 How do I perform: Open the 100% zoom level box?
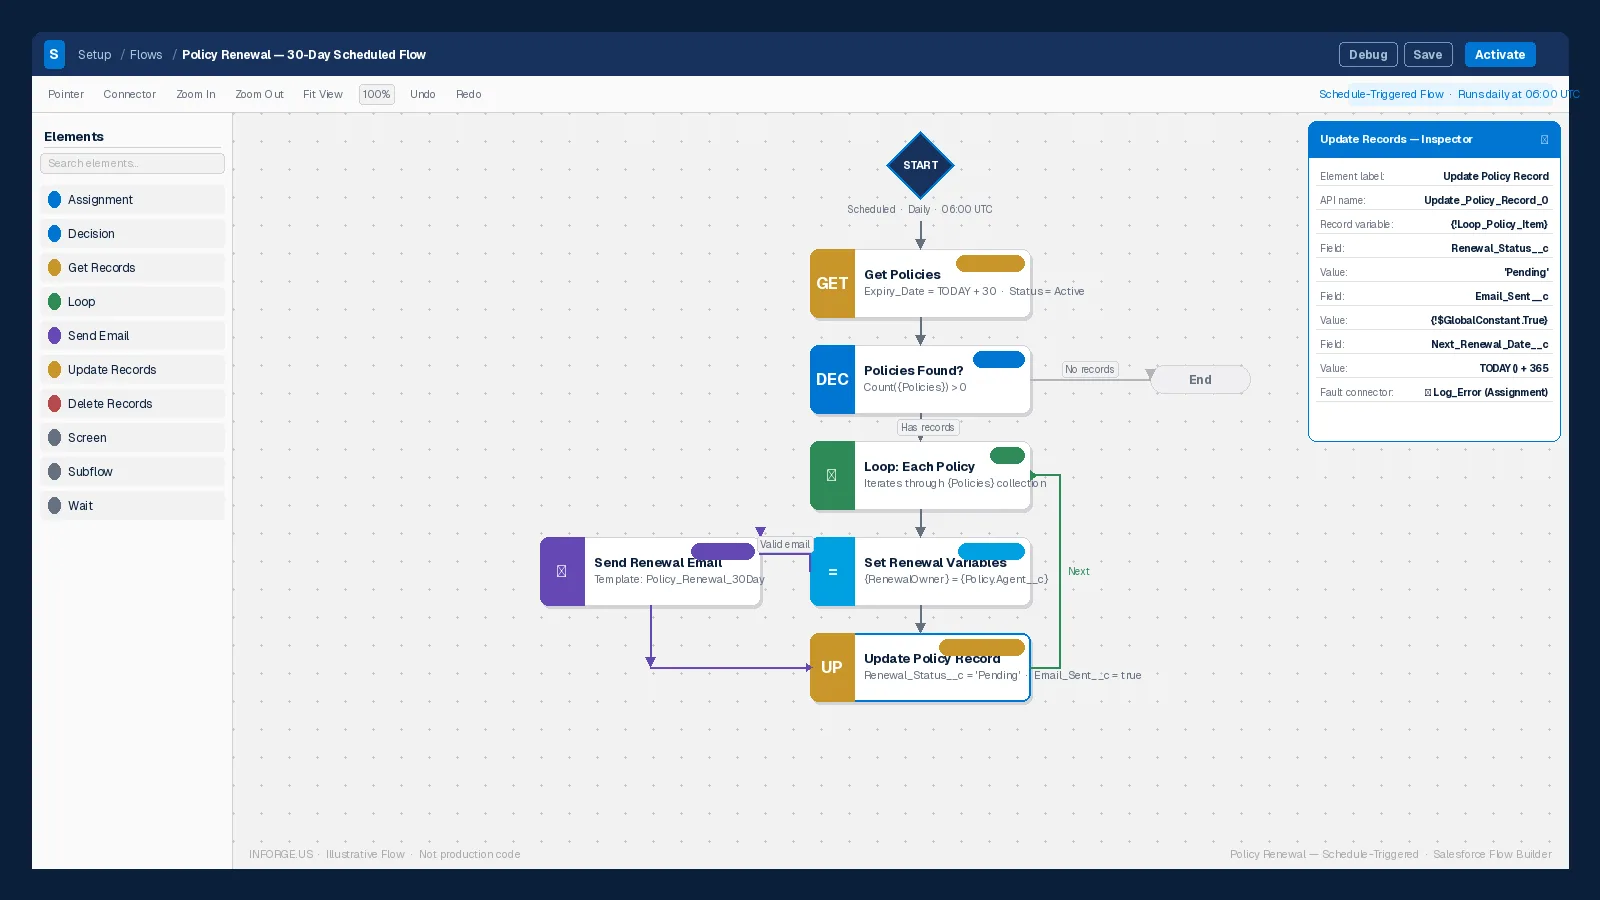click(377, 95)
